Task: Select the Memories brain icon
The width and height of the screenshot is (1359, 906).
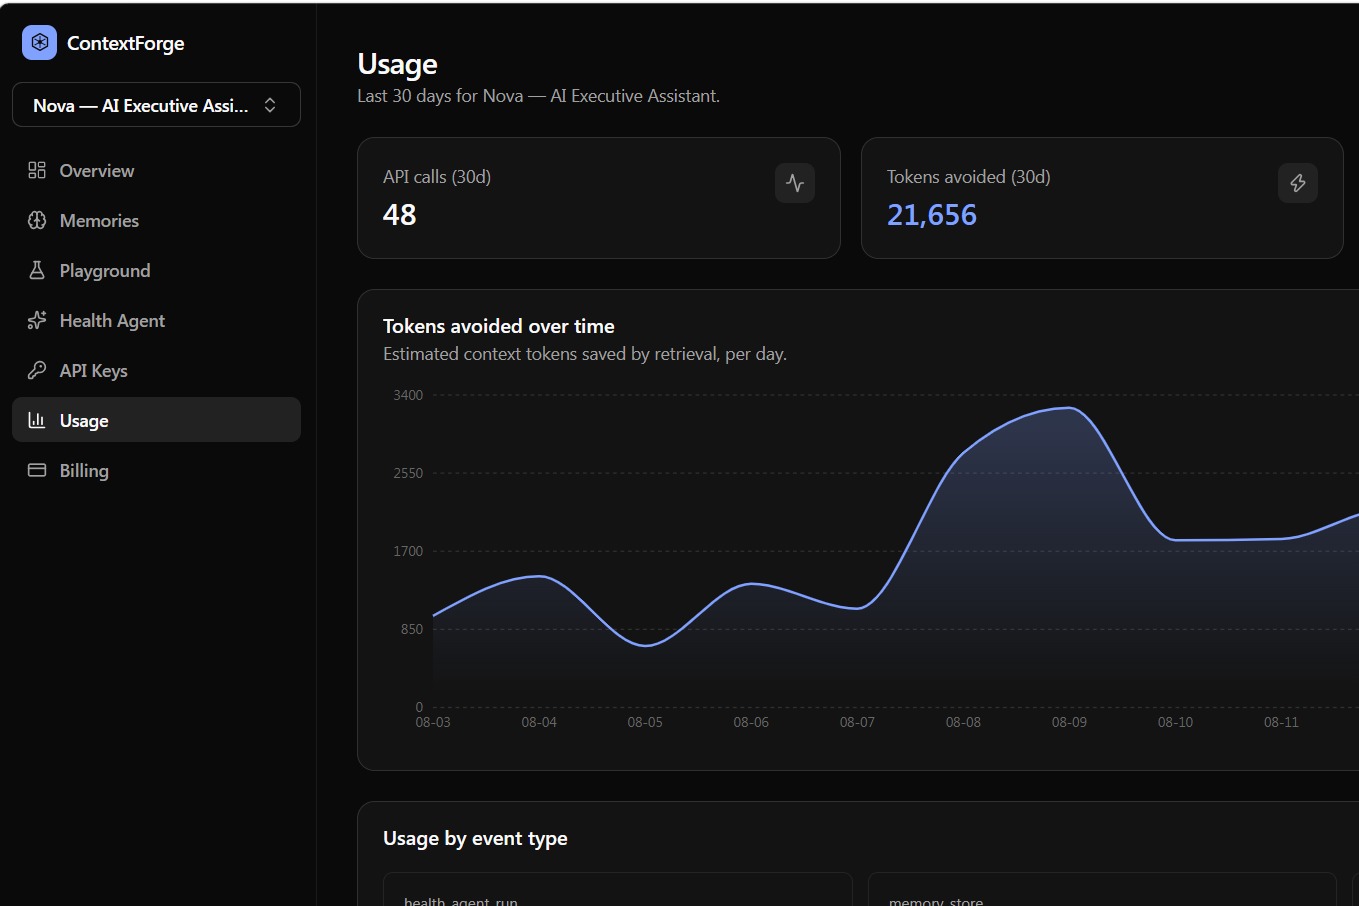Action: point(37,220)
